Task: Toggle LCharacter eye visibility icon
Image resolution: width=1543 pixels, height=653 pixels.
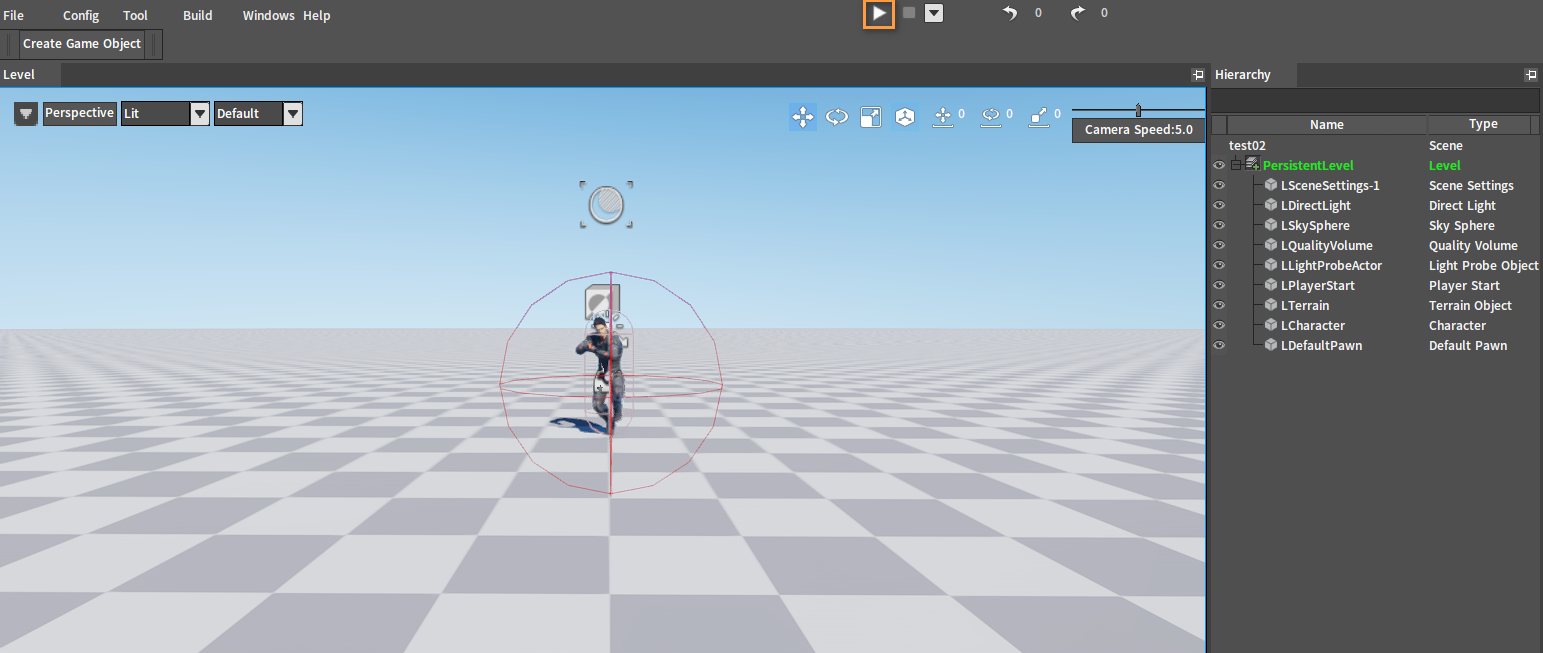Action: click(x=1219, y=325)
